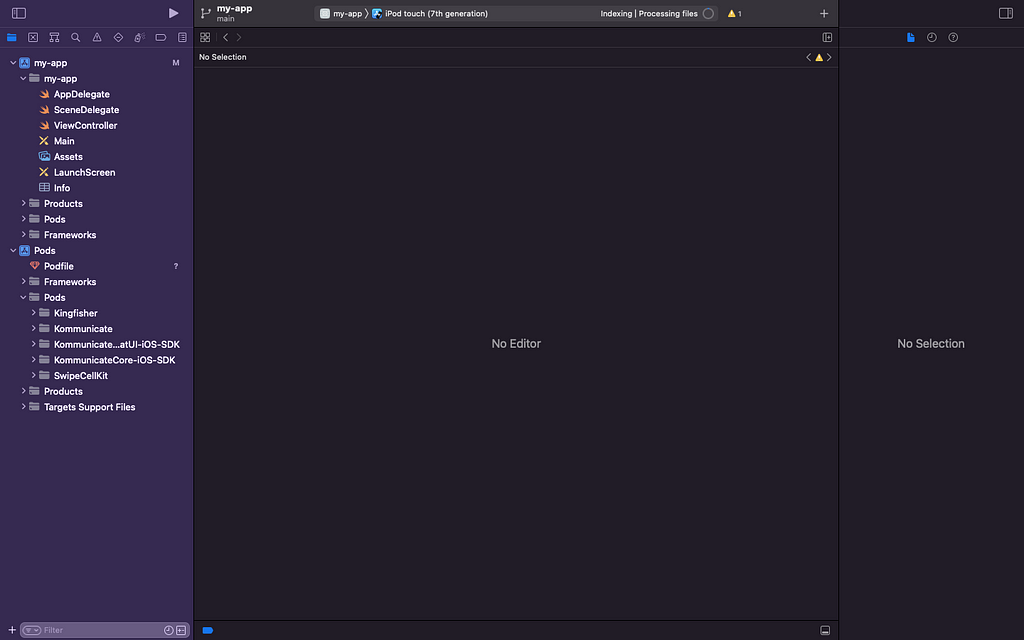The height and width of the screenshot is (640, 1024).
Task: Jump to previous issue
Action: pyautogui.click(x=808, y=57)
